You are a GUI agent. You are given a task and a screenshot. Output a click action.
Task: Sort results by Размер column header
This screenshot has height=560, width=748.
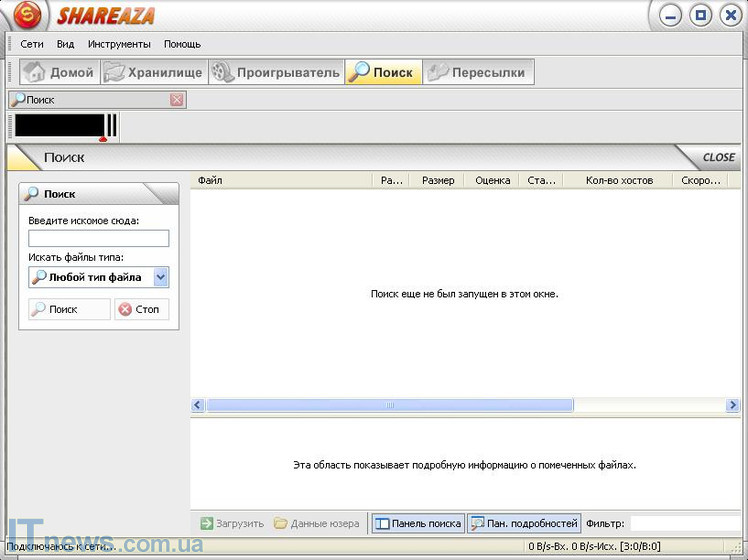pyautogui.click(x=437, y=180)
